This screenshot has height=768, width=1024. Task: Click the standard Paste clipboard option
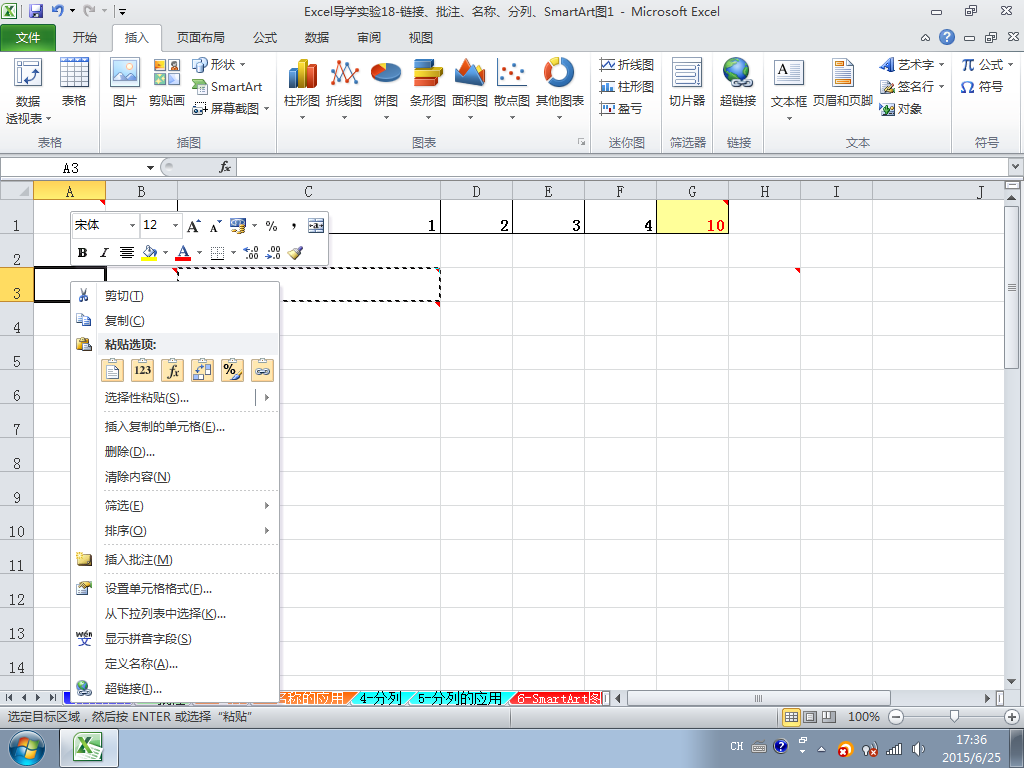pyautogui.click(x=112, y=370)
